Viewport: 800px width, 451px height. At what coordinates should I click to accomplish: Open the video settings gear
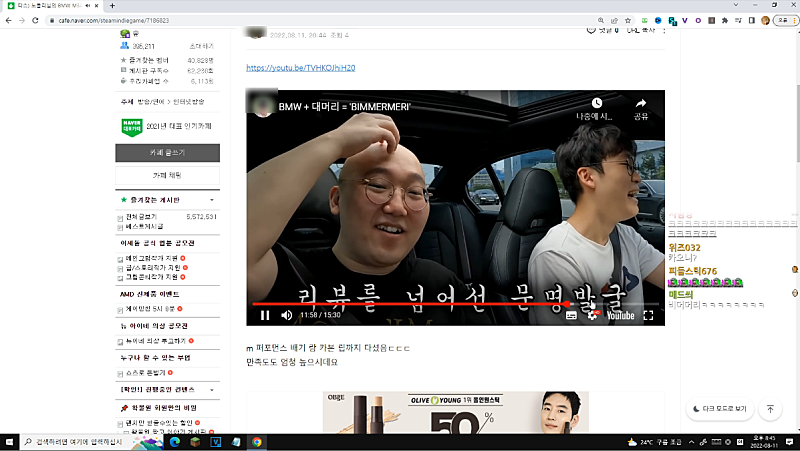coord(592,315)
